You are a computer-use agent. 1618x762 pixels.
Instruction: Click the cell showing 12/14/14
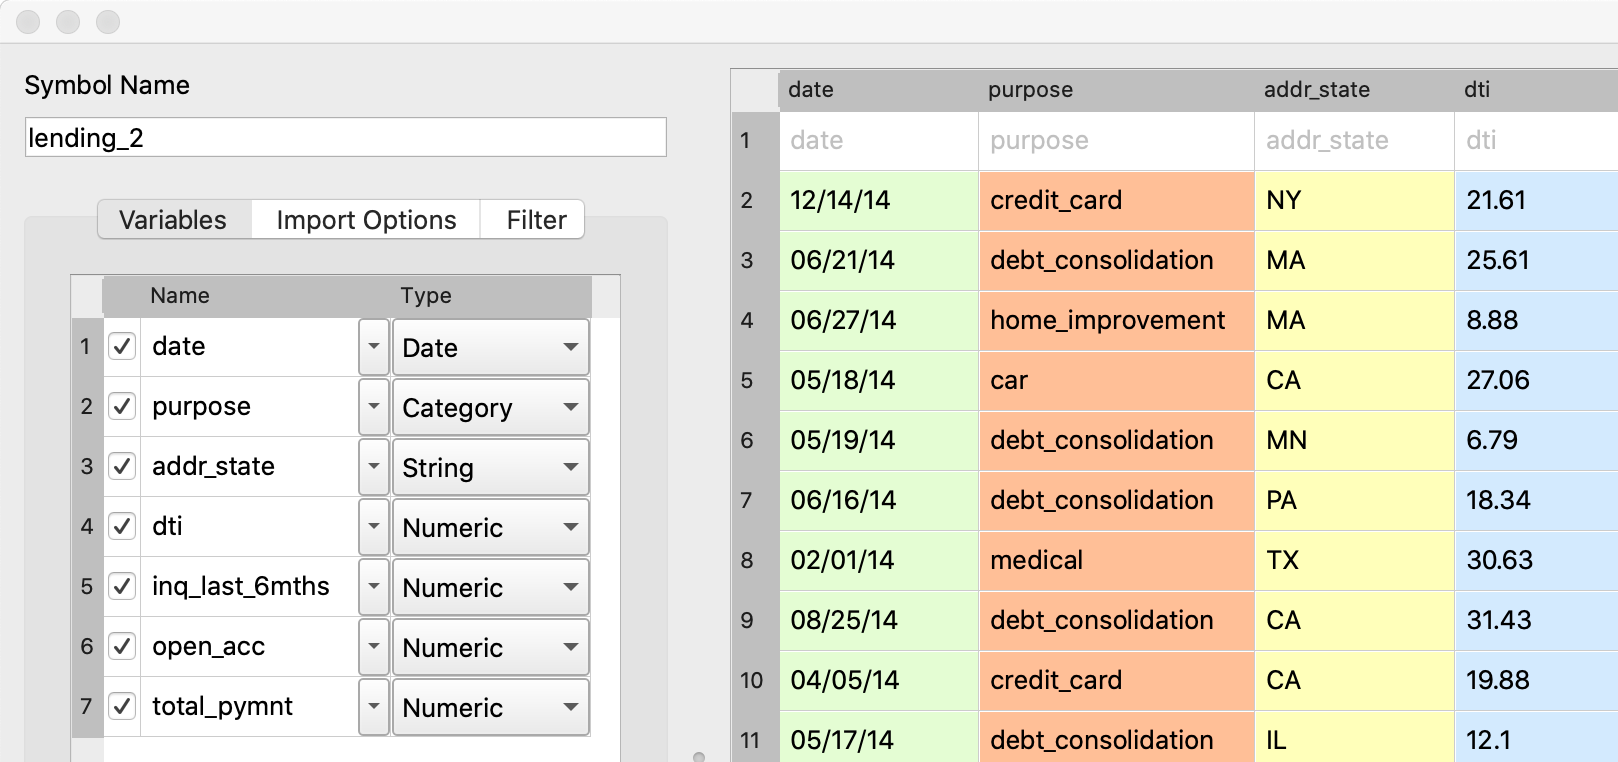pos(879,200)
